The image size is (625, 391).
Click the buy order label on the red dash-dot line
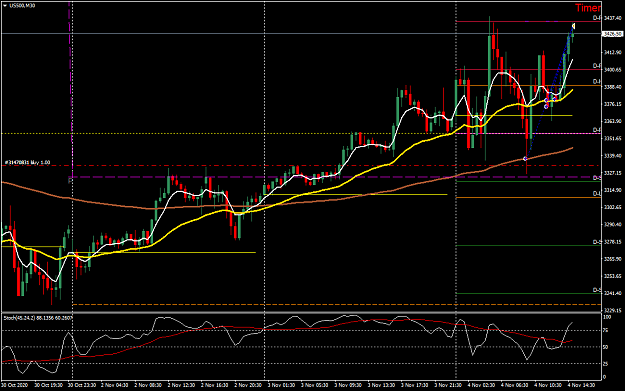[x=28, y=162]
